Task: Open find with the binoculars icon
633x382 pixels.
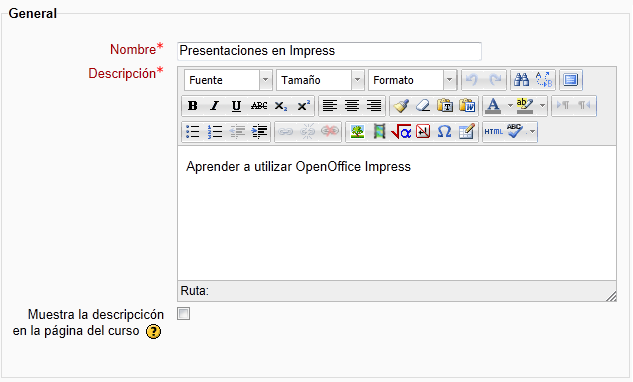Action: pyautogui.click(x=521, y=80)
